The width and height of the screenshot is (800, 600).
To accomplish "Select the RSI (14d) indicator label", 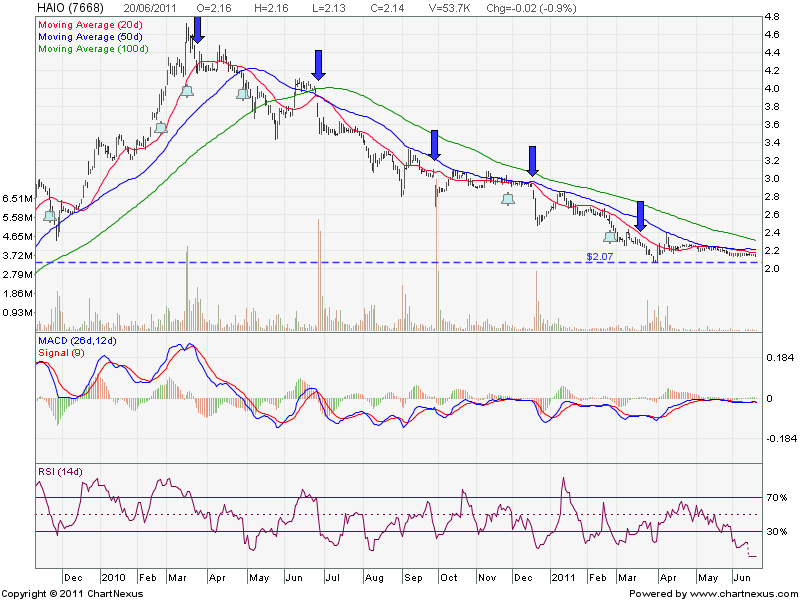I will (60, 471).
